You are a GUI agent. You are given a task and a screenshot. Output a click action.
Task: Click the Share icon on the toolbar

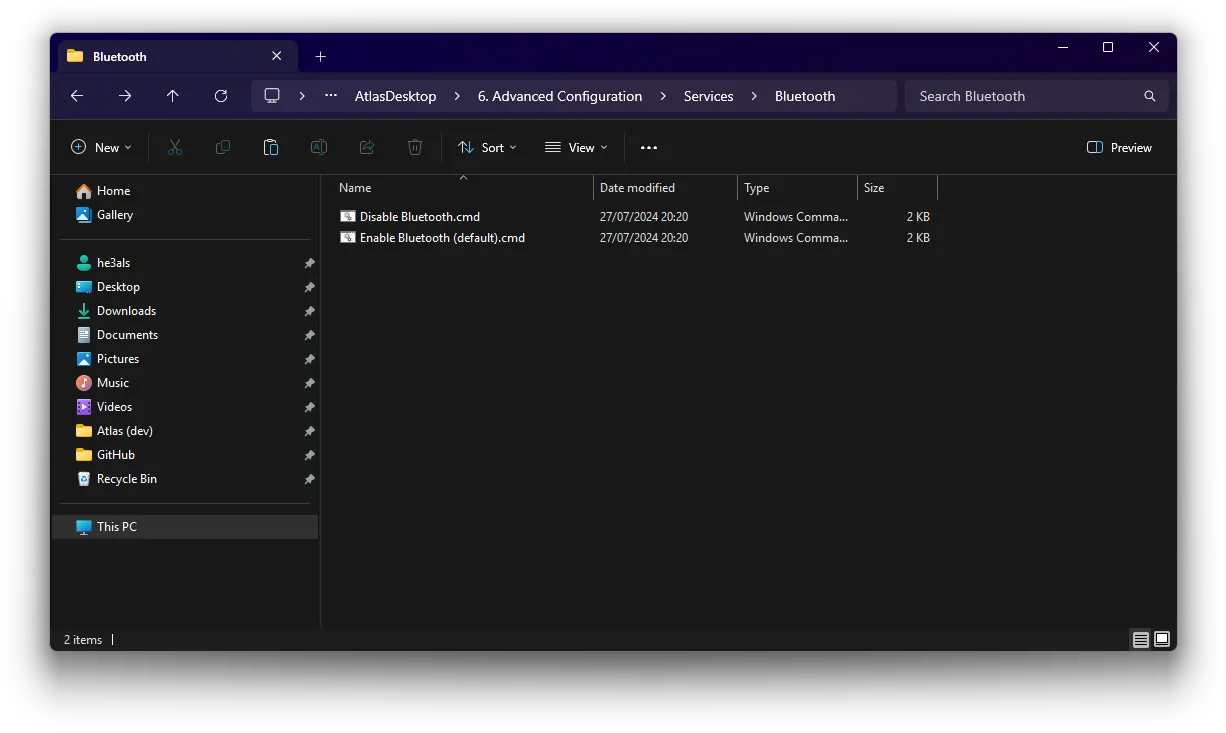(x=366, y=147)
